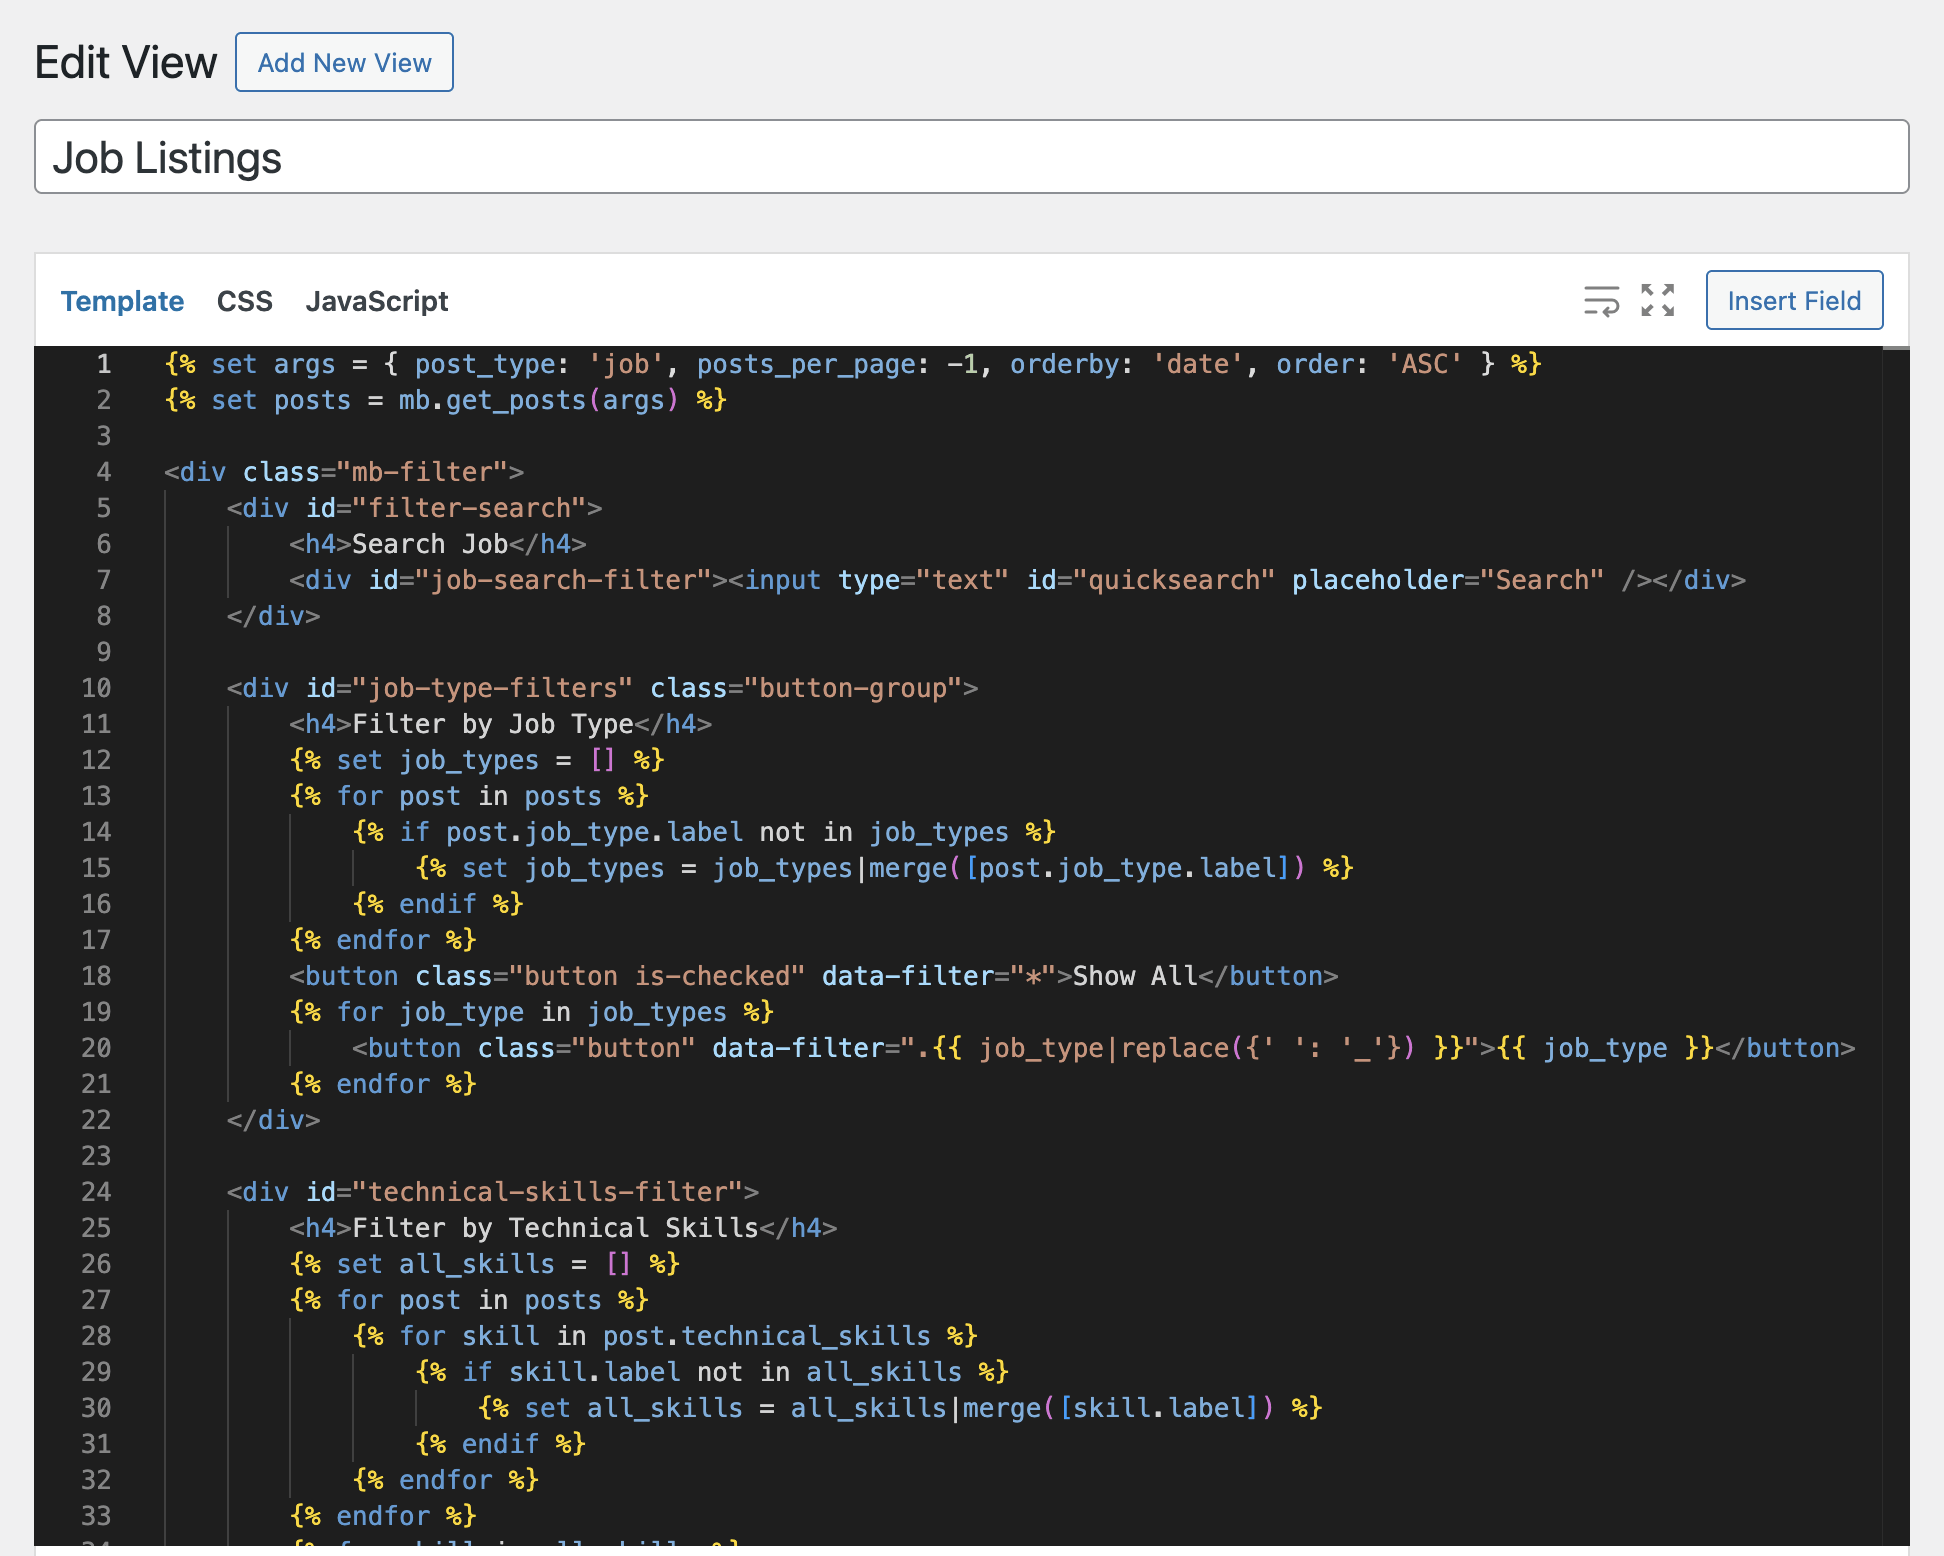Click 'Filter by Job Type' heading text

click(x=493, y=724)
